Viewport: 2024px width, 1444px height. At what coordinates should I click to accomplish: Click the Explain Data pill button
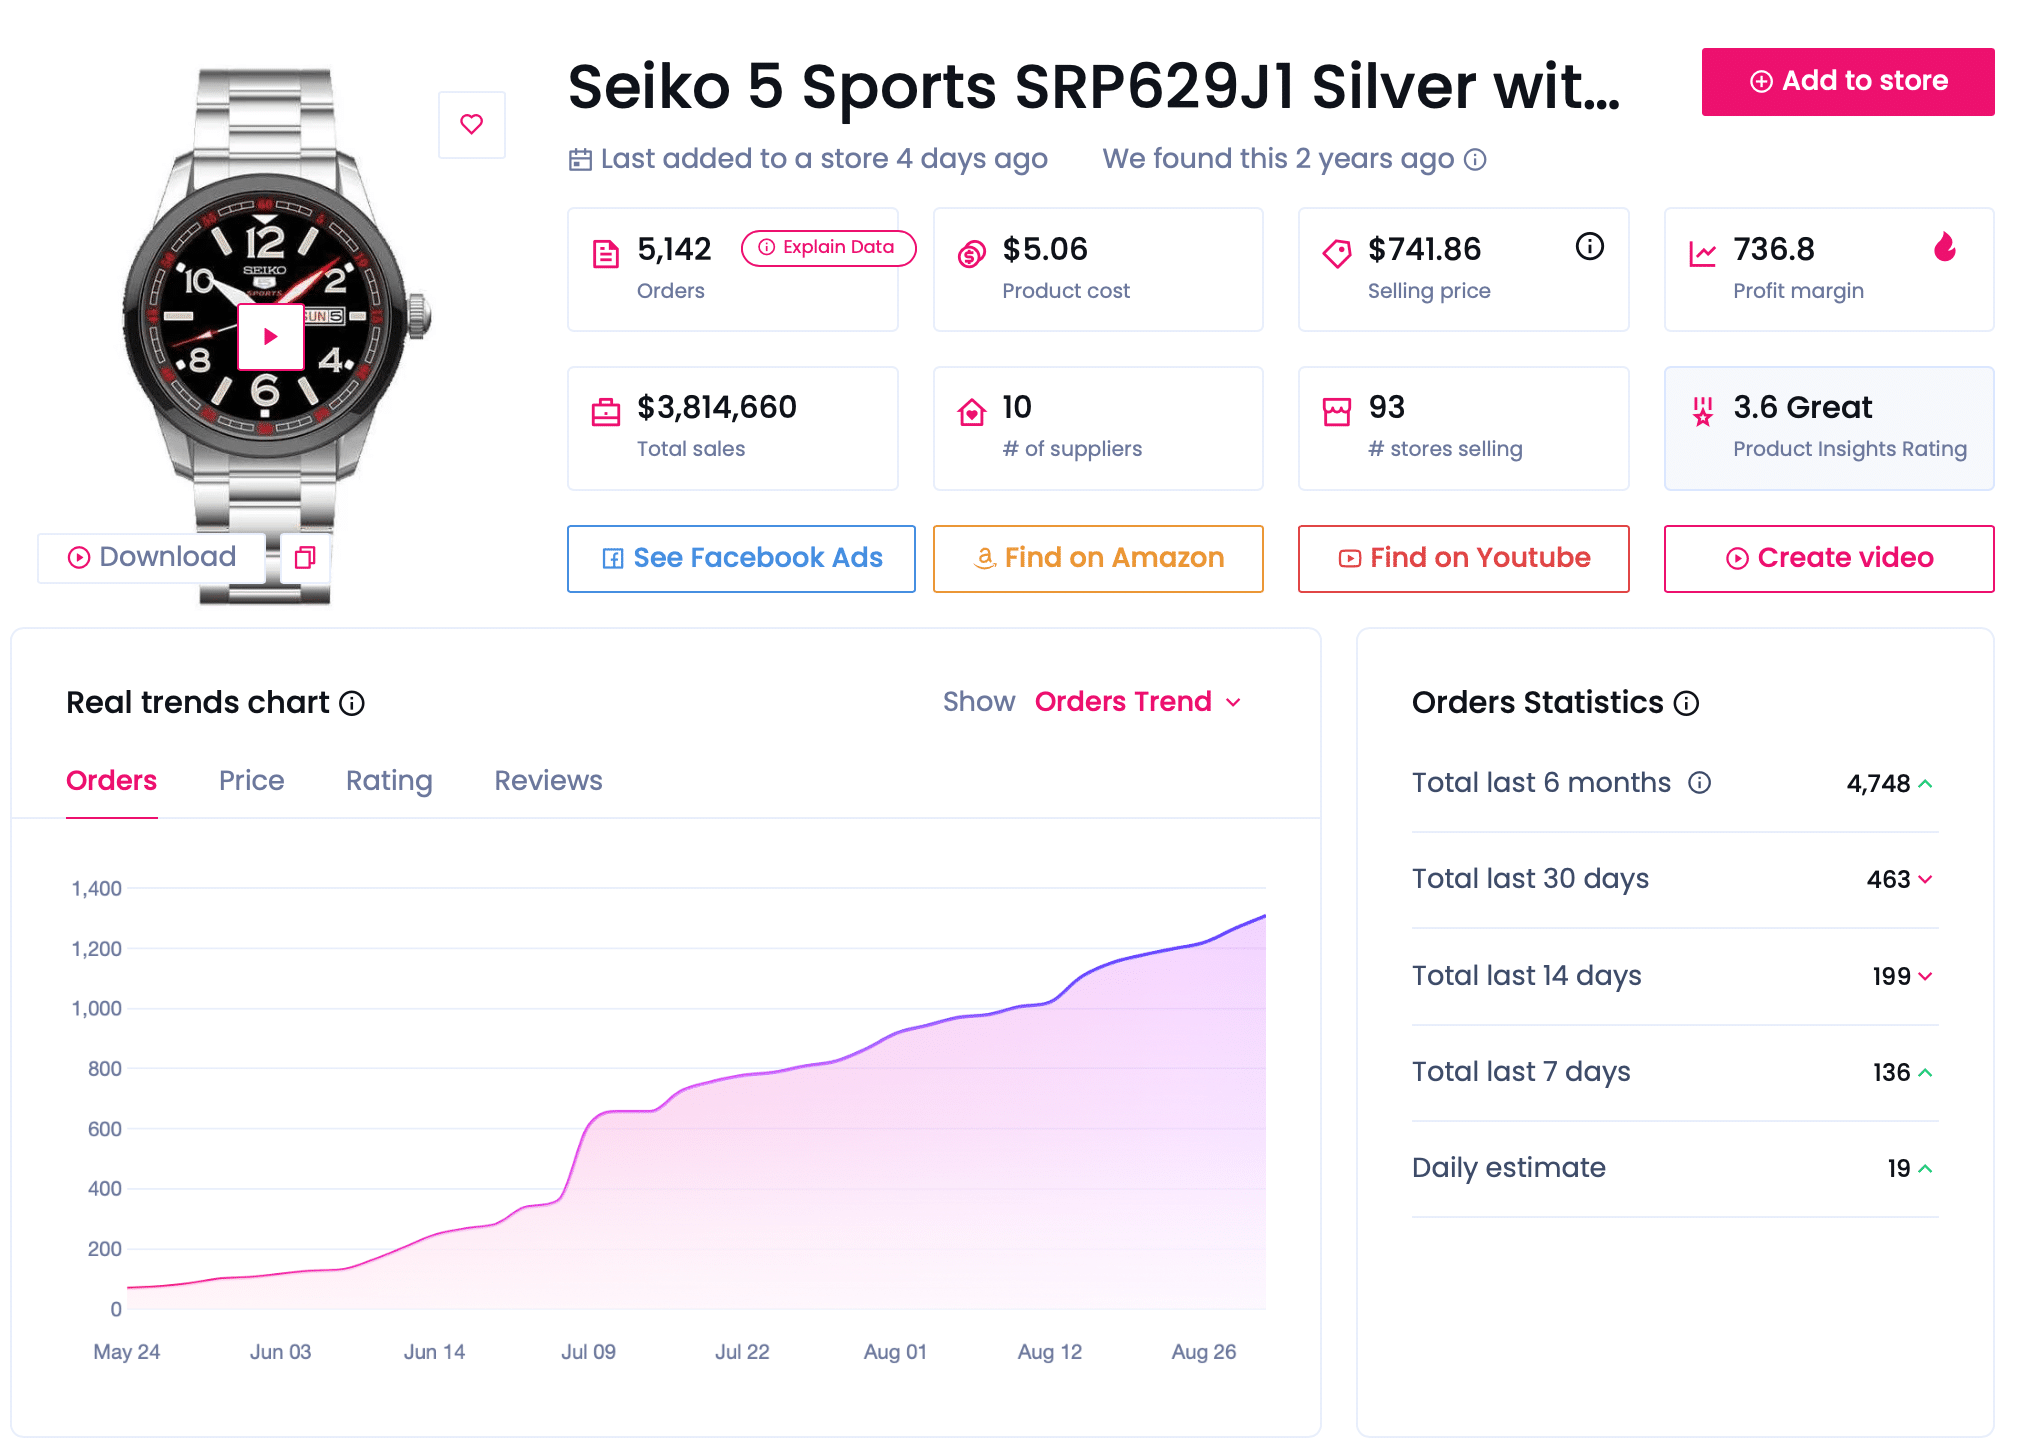828,247
